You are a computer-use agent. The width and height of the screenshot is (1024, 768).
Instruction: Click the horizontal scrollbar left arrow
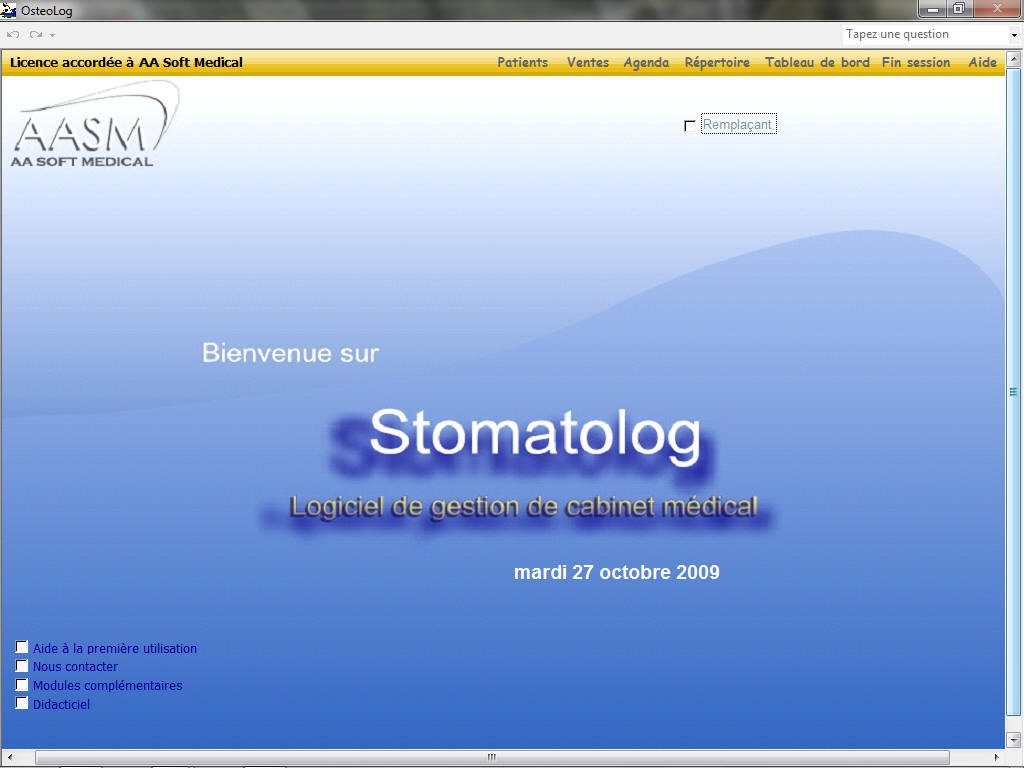click(x=10, y=758)
